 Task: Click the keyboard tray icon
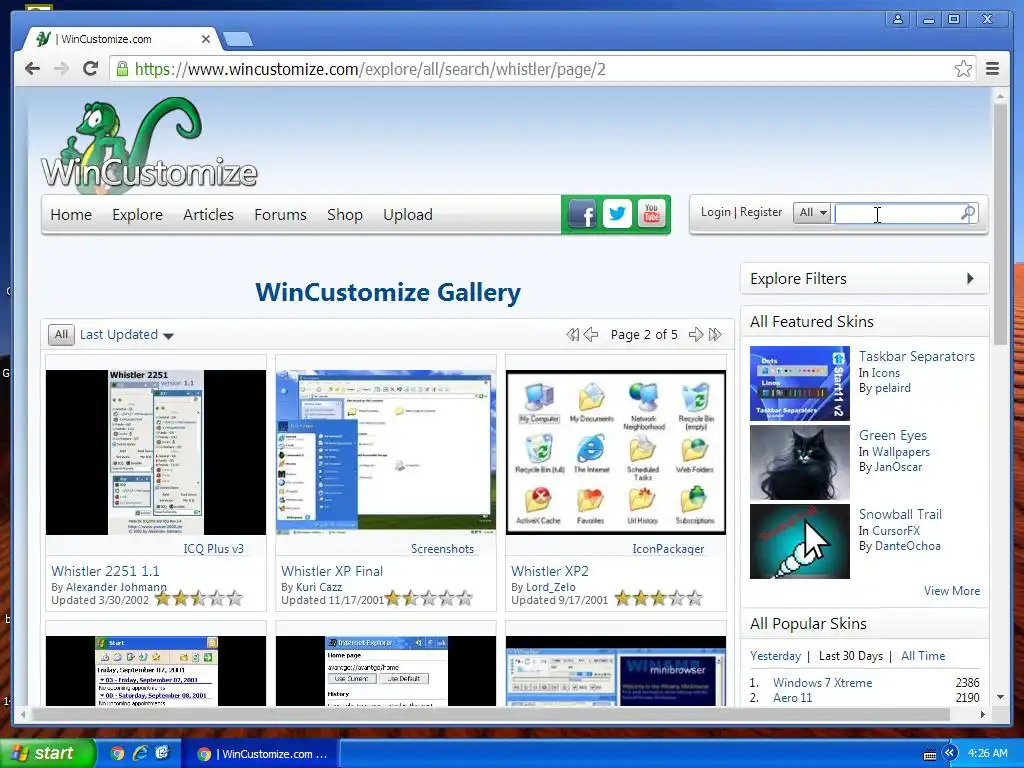point(929,755)
